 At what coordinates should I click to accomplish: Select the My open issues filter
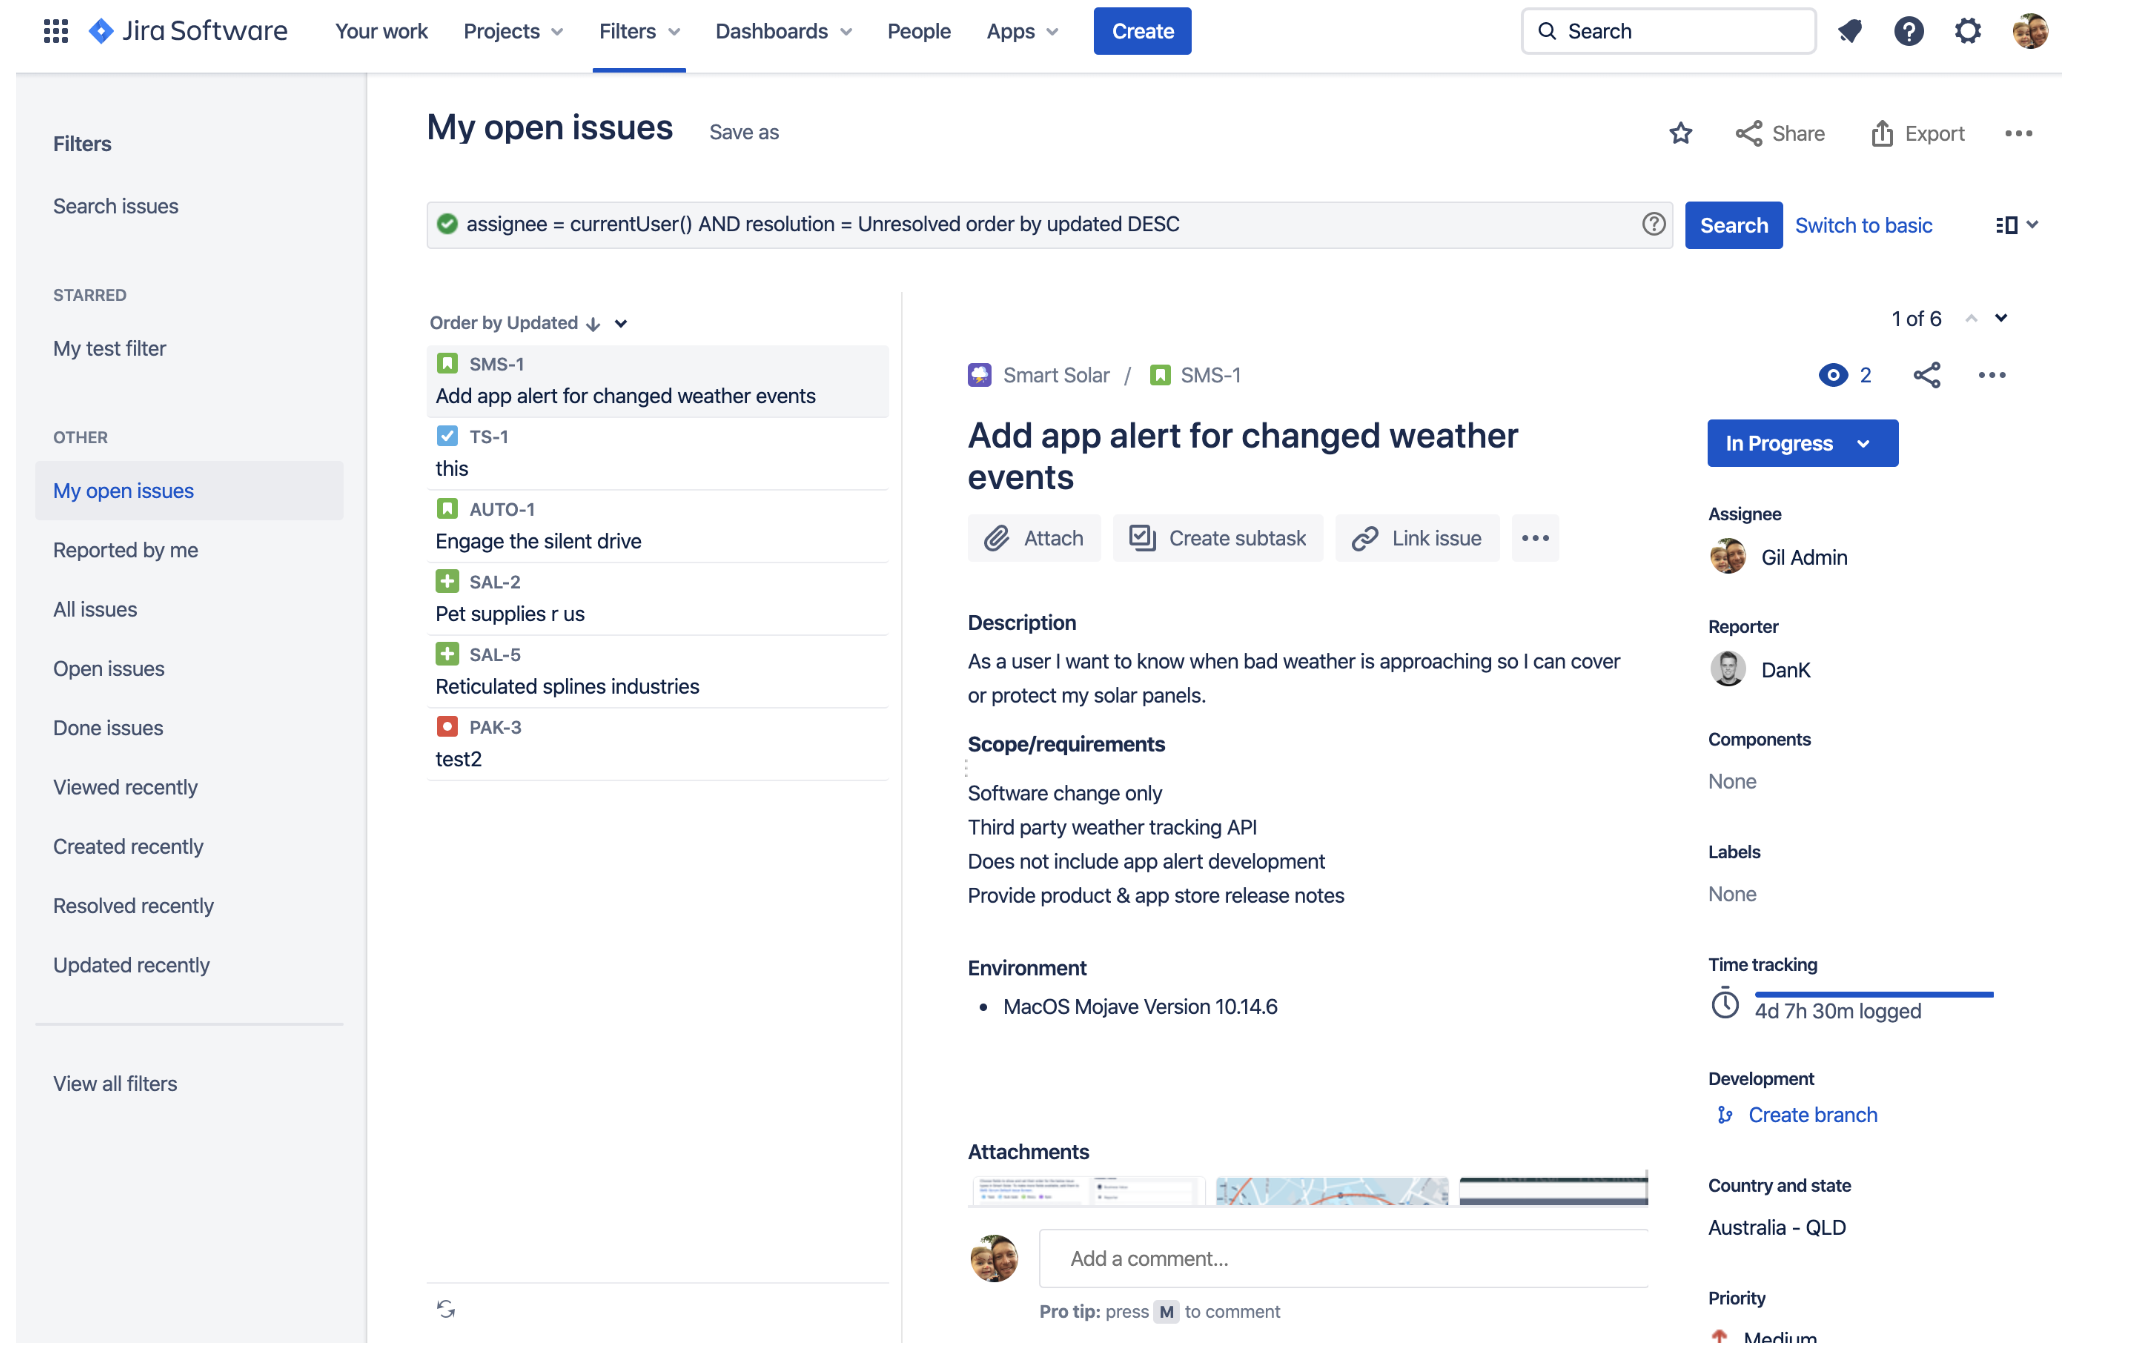[123, 488]
